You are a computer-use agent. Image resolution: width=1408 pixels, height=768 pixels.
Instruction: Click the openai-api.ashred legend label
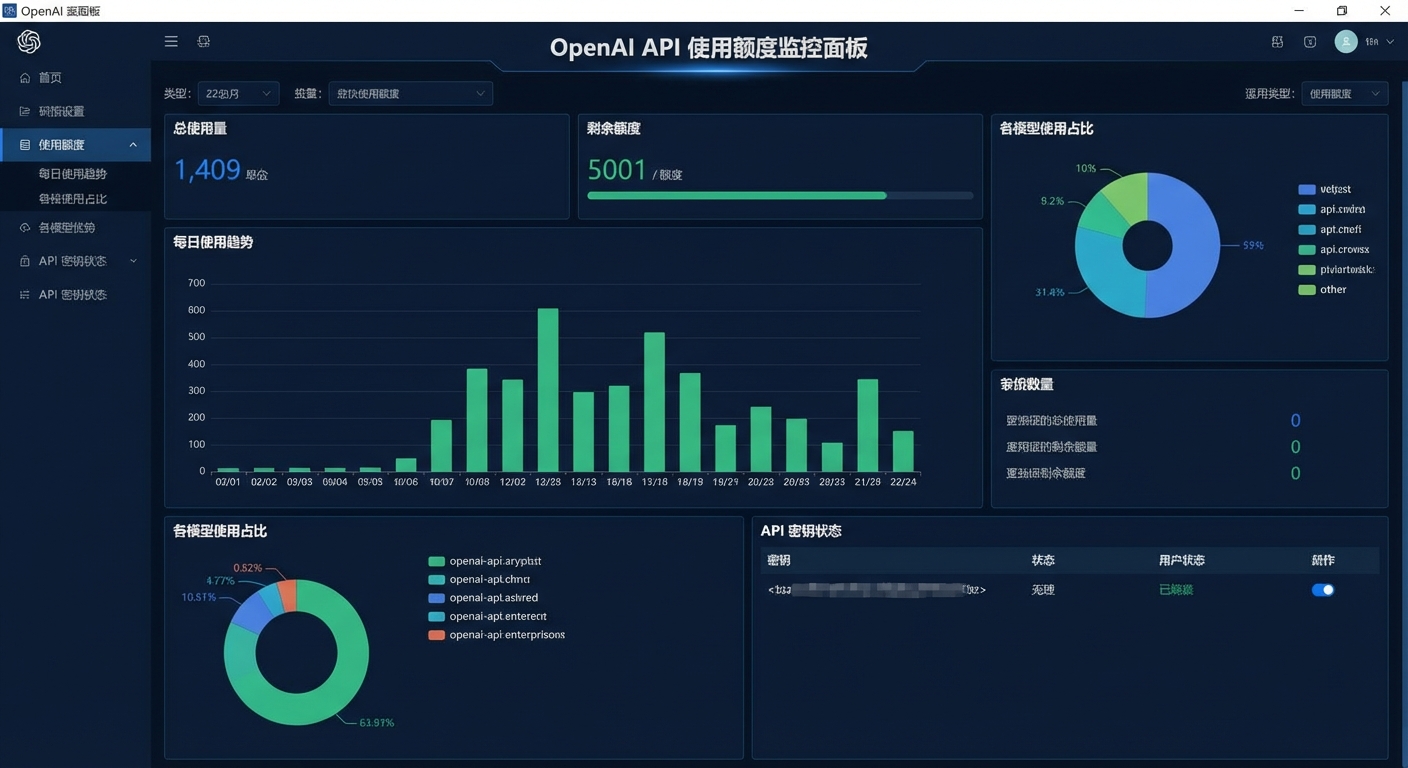click(494, 598)
